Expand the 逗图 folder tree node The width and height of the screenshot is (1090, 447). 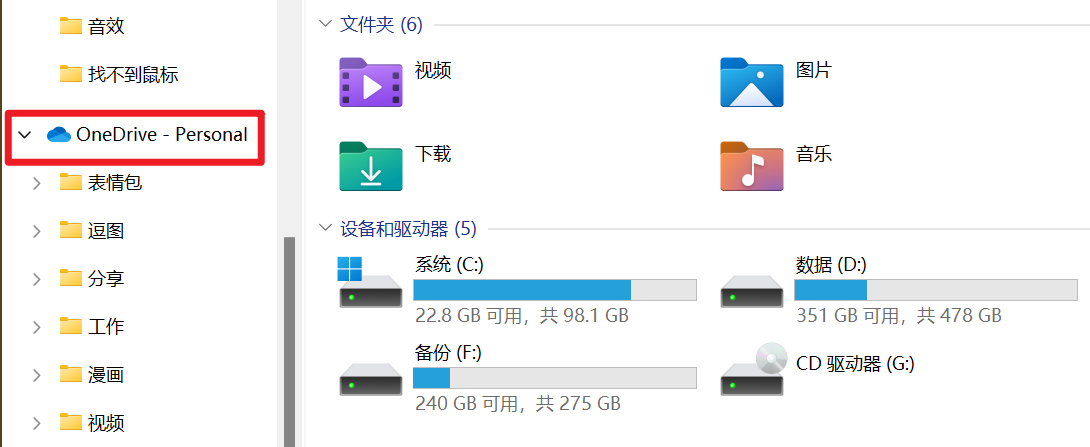37,231
